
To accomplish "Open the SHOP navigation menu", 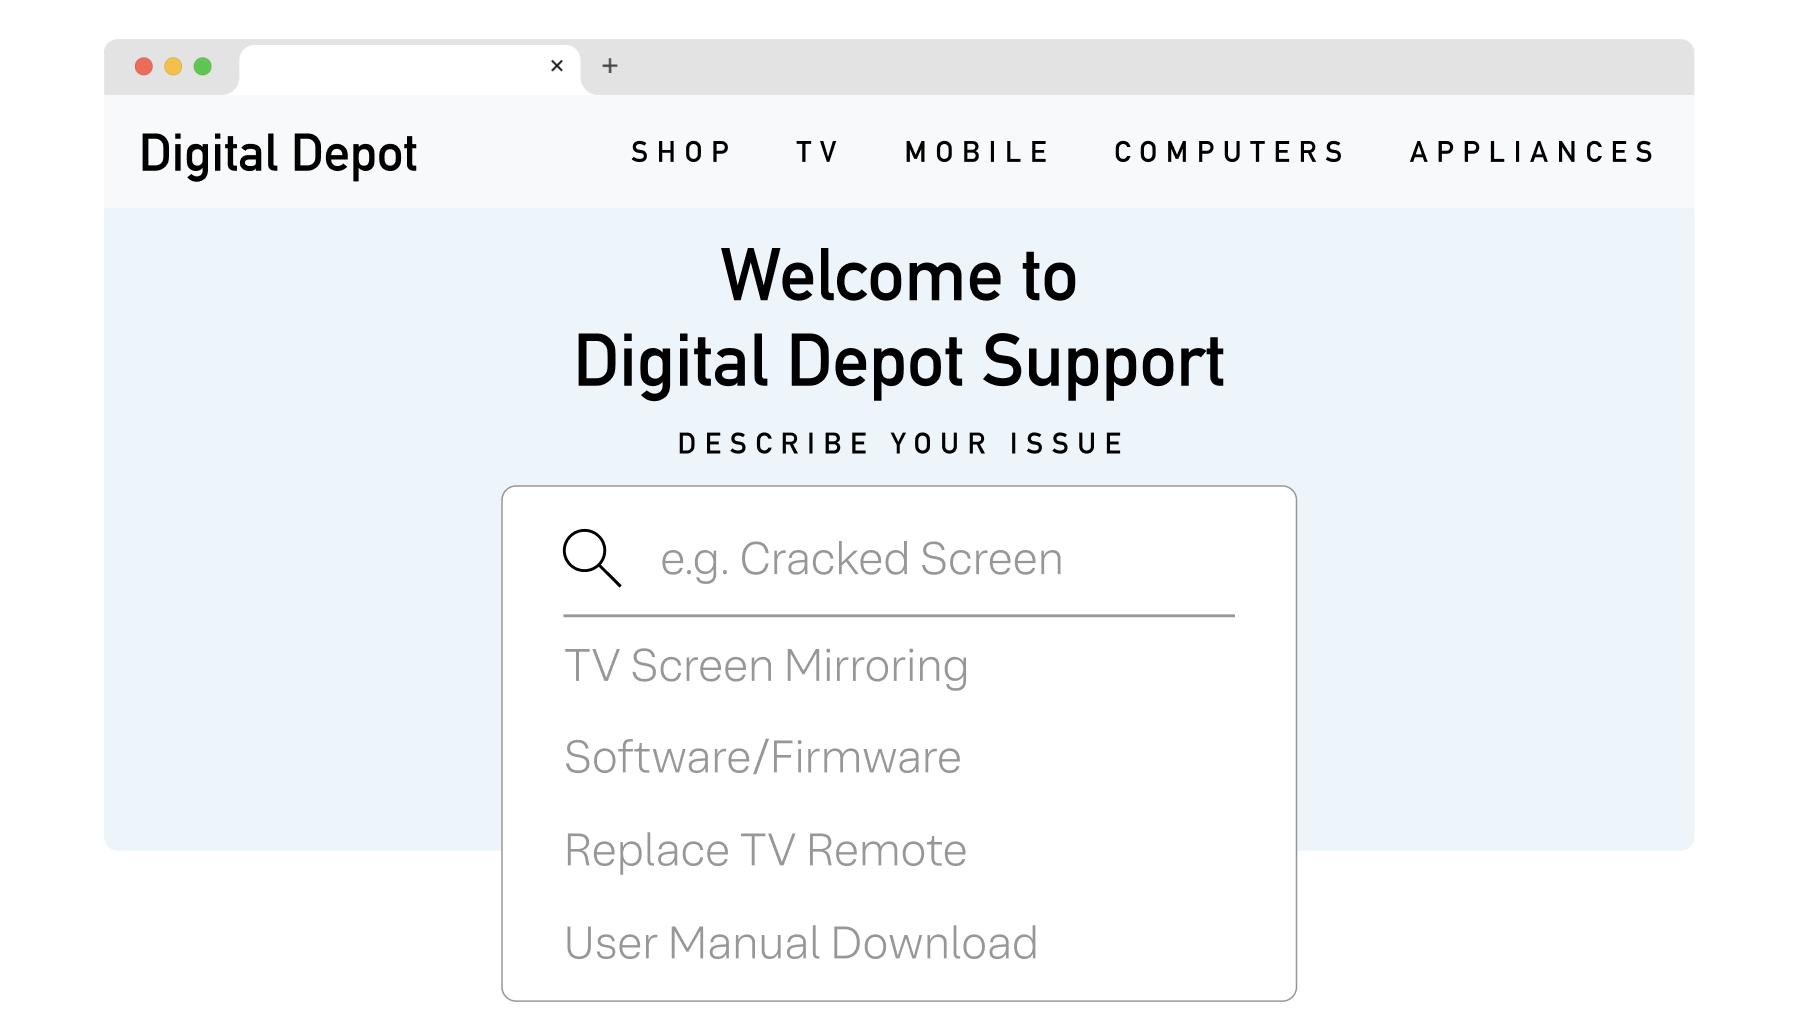I will (681, 152).
